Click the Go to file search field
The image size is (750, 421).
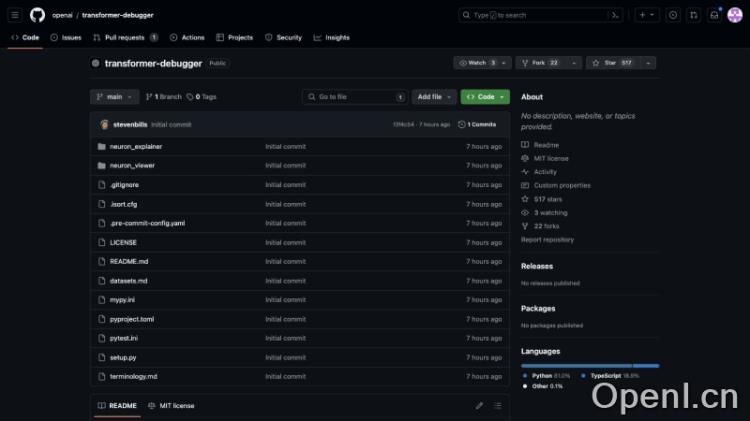coord(355,97)
